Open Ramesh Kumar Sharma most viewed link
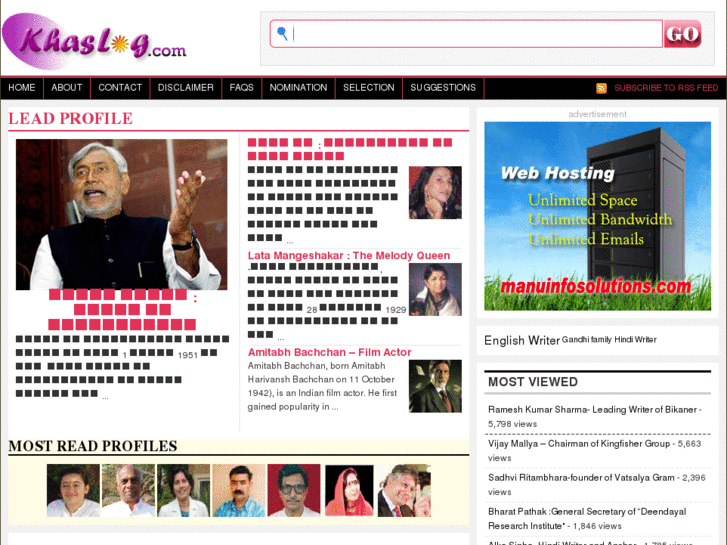 click(593, 410)
